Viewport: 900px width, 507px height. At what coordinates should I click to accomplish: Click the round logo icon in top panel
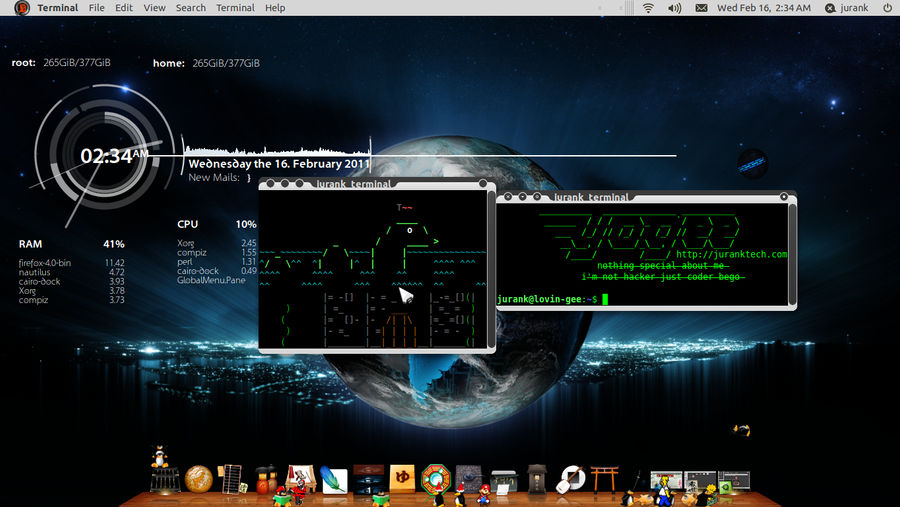[x=22, y=8]
